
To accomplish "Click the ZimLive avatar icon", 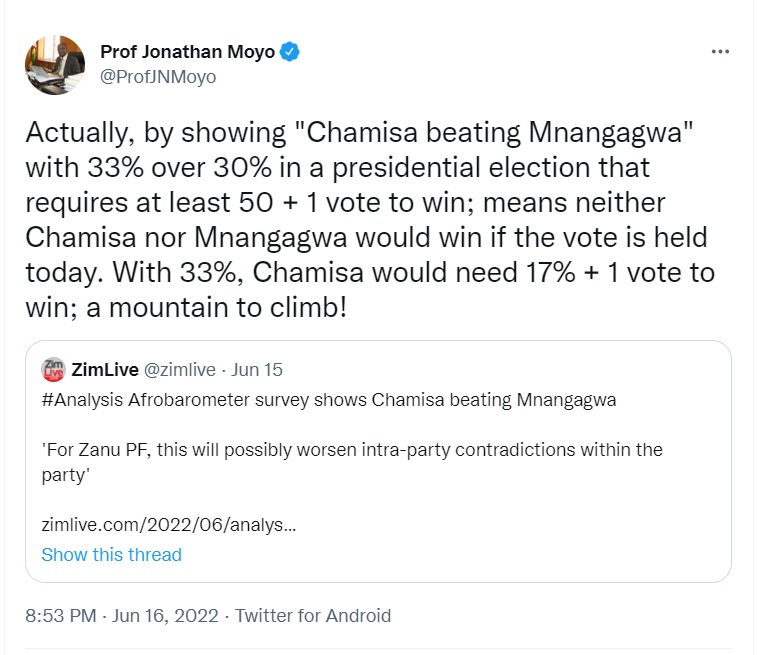I will tap(54, 370).
